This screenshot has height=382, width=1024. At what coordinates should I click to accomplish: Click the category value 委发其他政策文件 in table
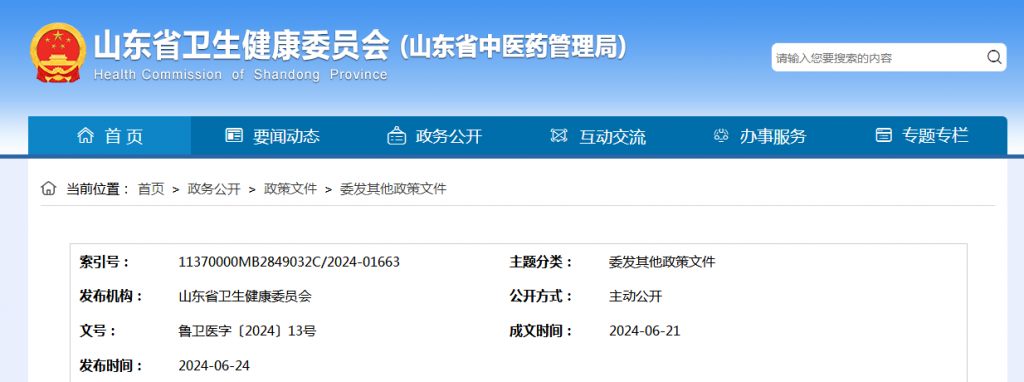click(x=662, y=262)
